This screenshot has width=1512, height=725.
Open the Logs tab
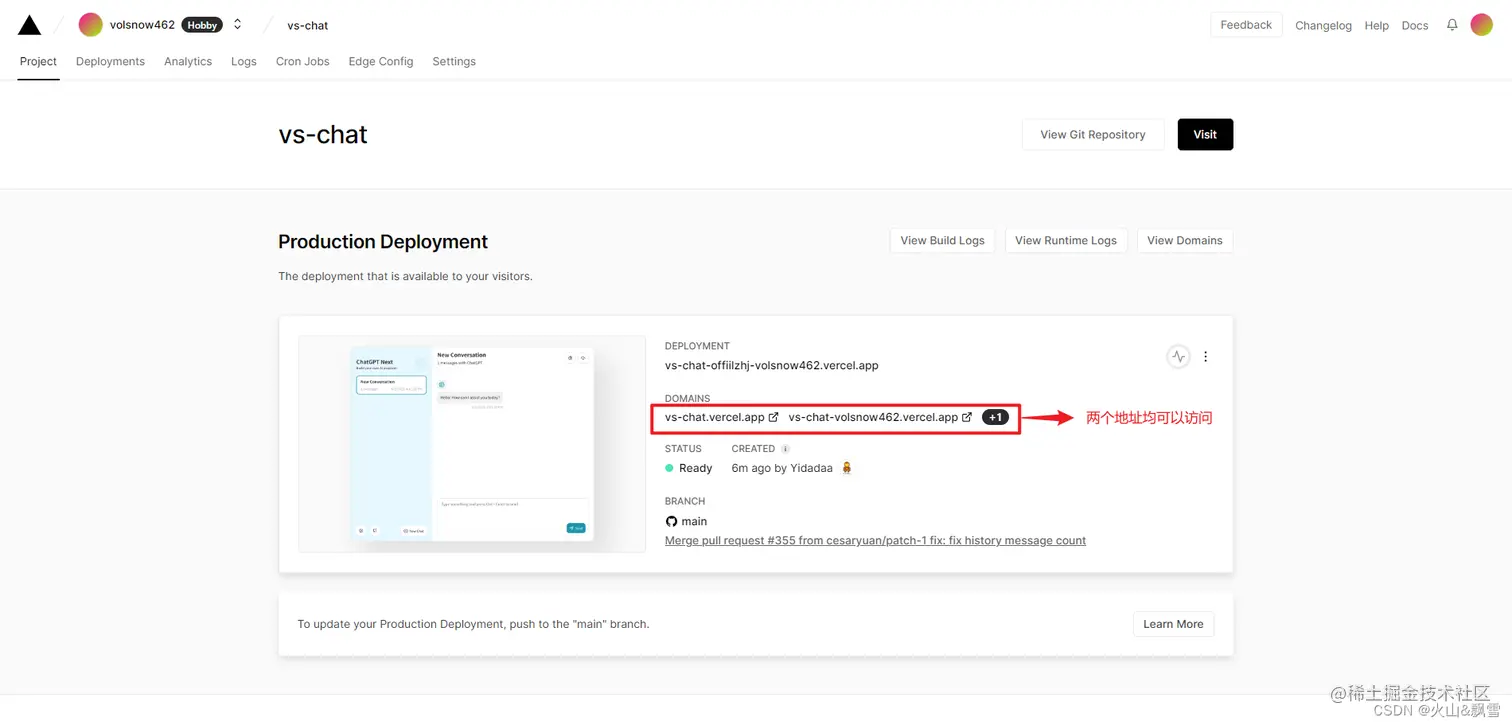pos(244,61)
